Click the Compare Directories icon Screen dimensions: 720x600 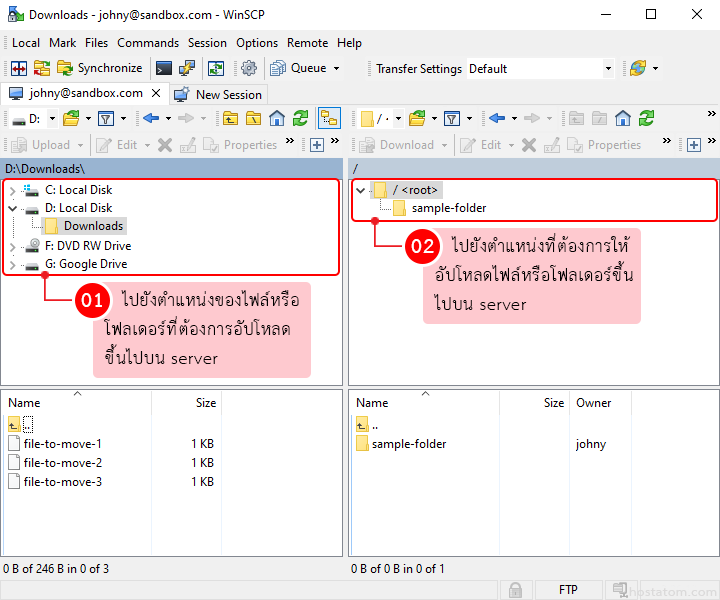(19, 69)
